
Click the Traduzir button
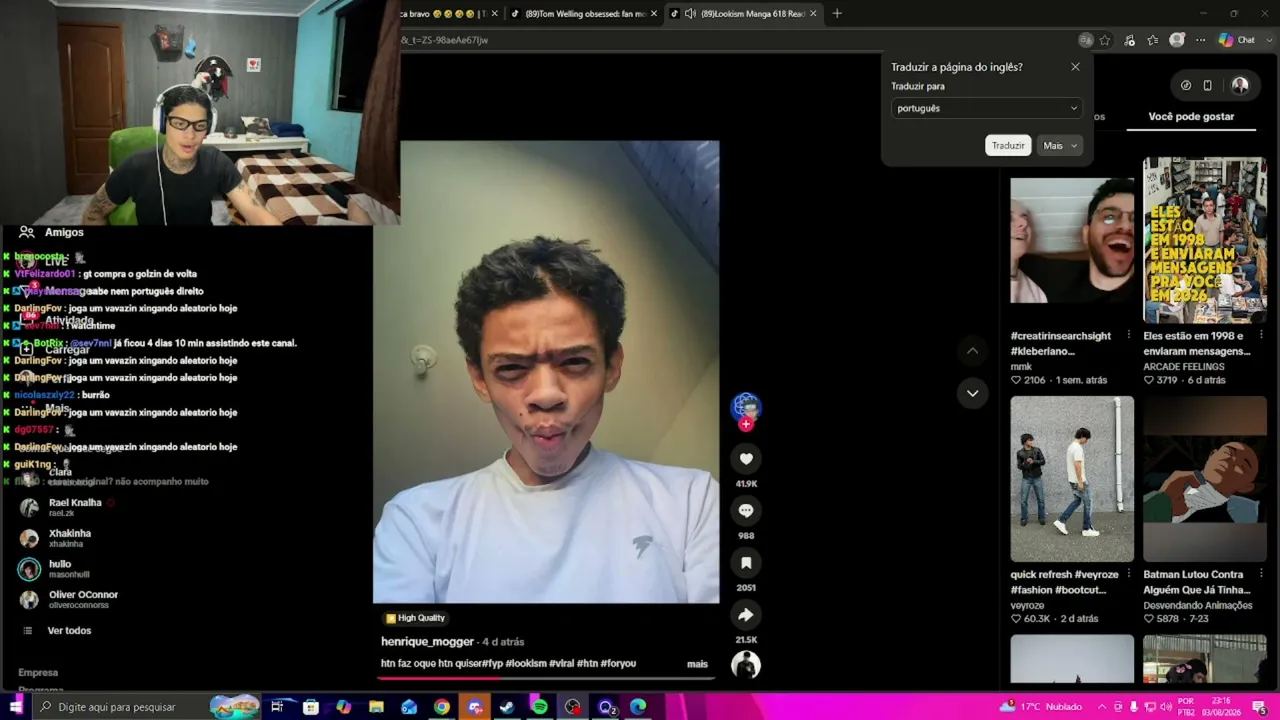(1008, 146)
